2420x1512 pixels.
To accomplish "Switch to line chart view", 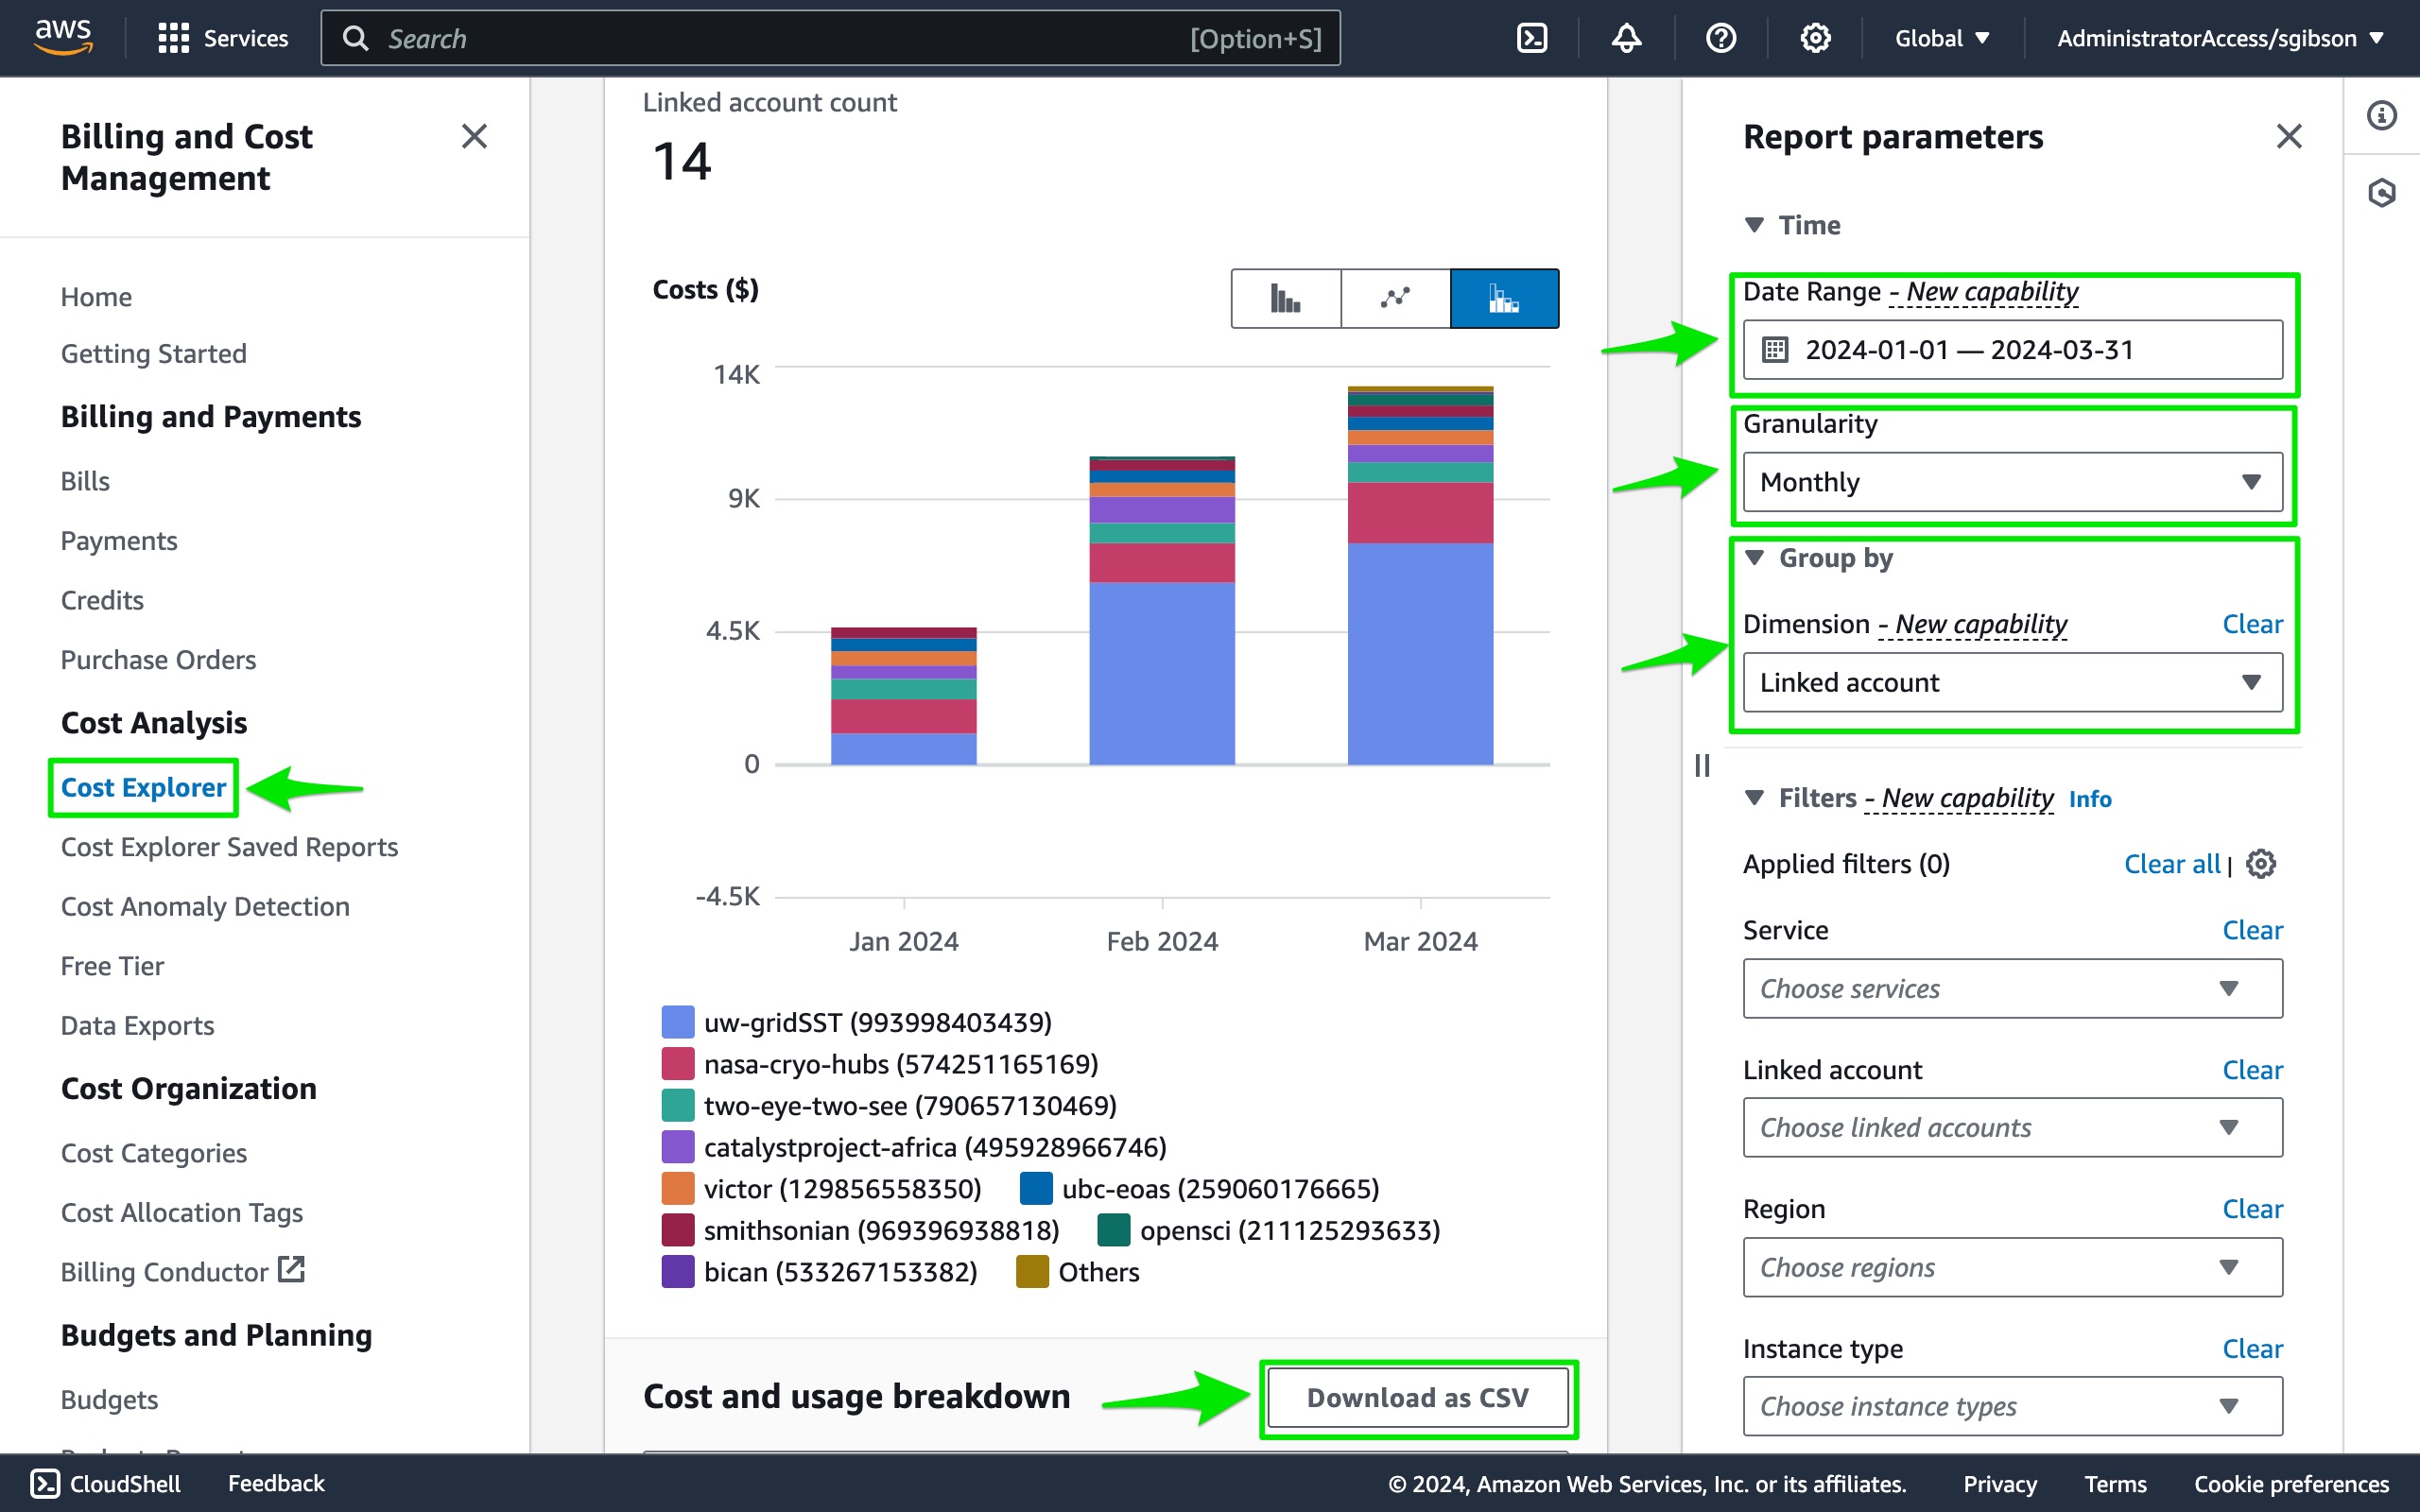I will pos(1395,298).
